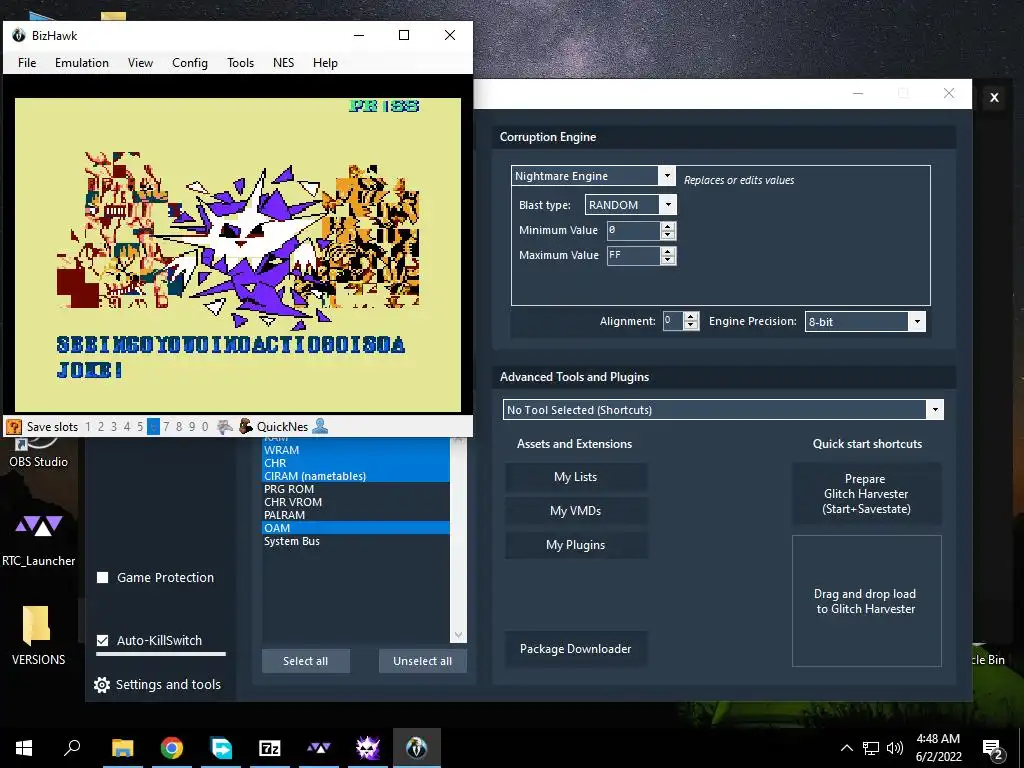Open the Config menu

190,63
